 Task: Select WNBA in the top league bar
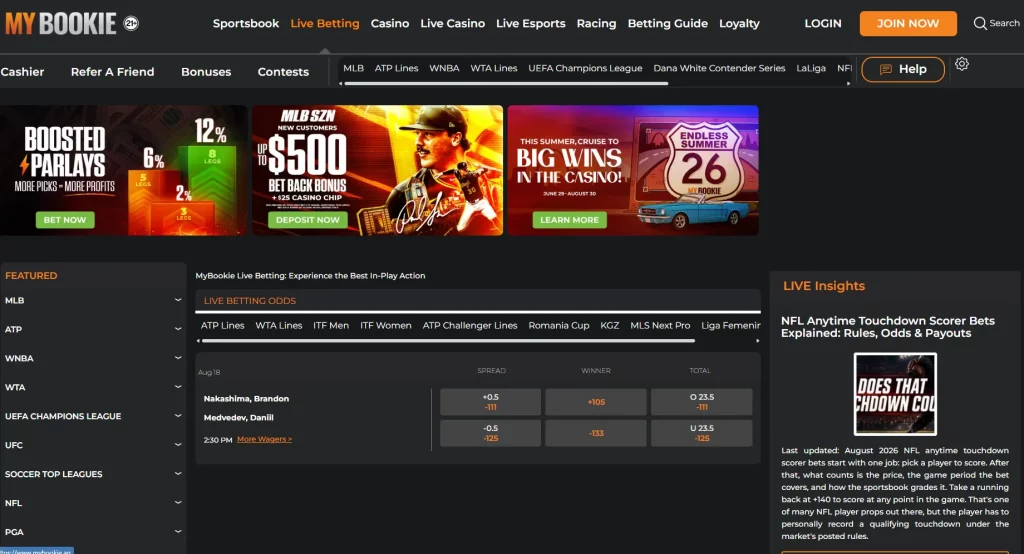444,68
